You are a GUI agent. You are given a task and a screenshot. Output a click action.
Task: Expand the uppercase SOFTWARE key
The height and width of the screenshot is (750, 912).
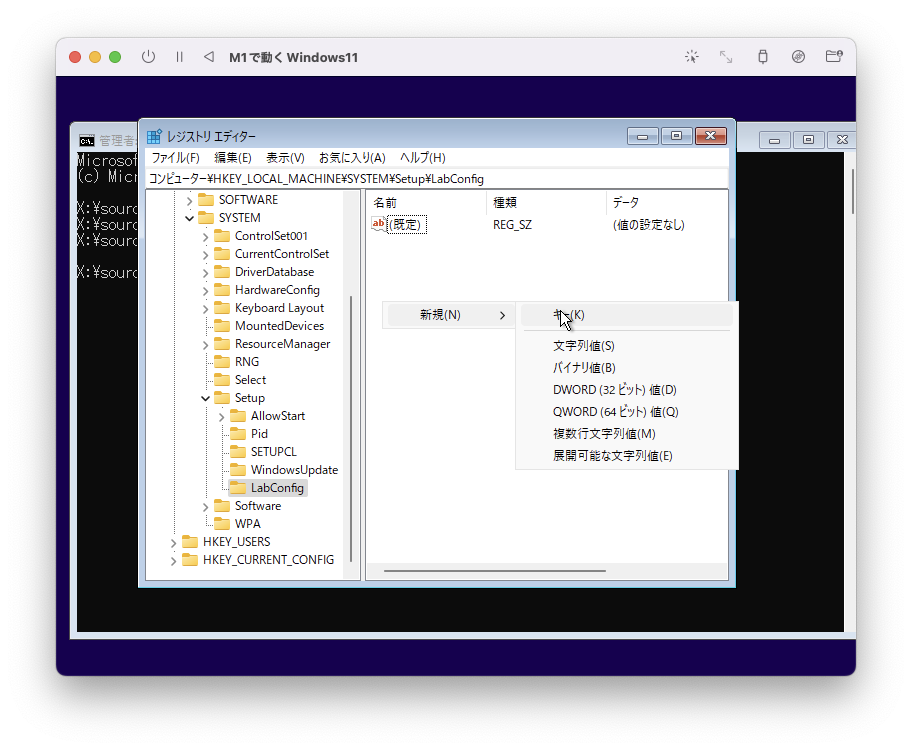point(190,201)
